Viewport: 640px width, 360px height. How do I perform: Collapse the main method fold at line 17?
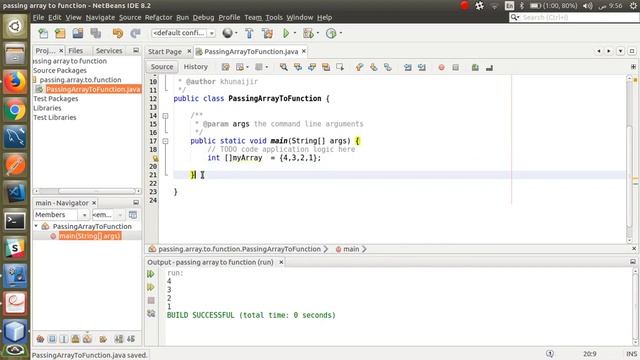click(165, 141)
